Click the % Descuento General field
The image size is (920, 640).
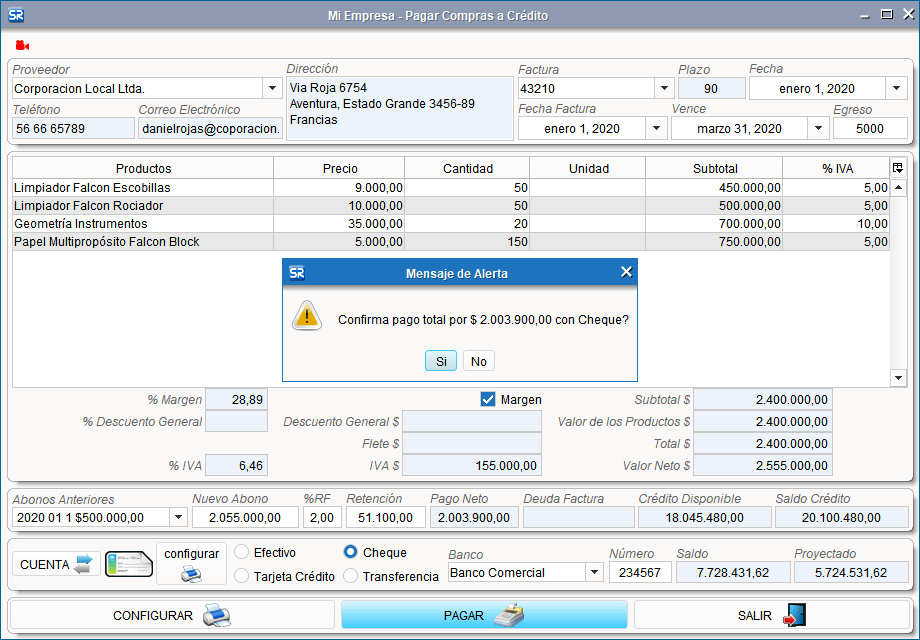click(236, 422)
